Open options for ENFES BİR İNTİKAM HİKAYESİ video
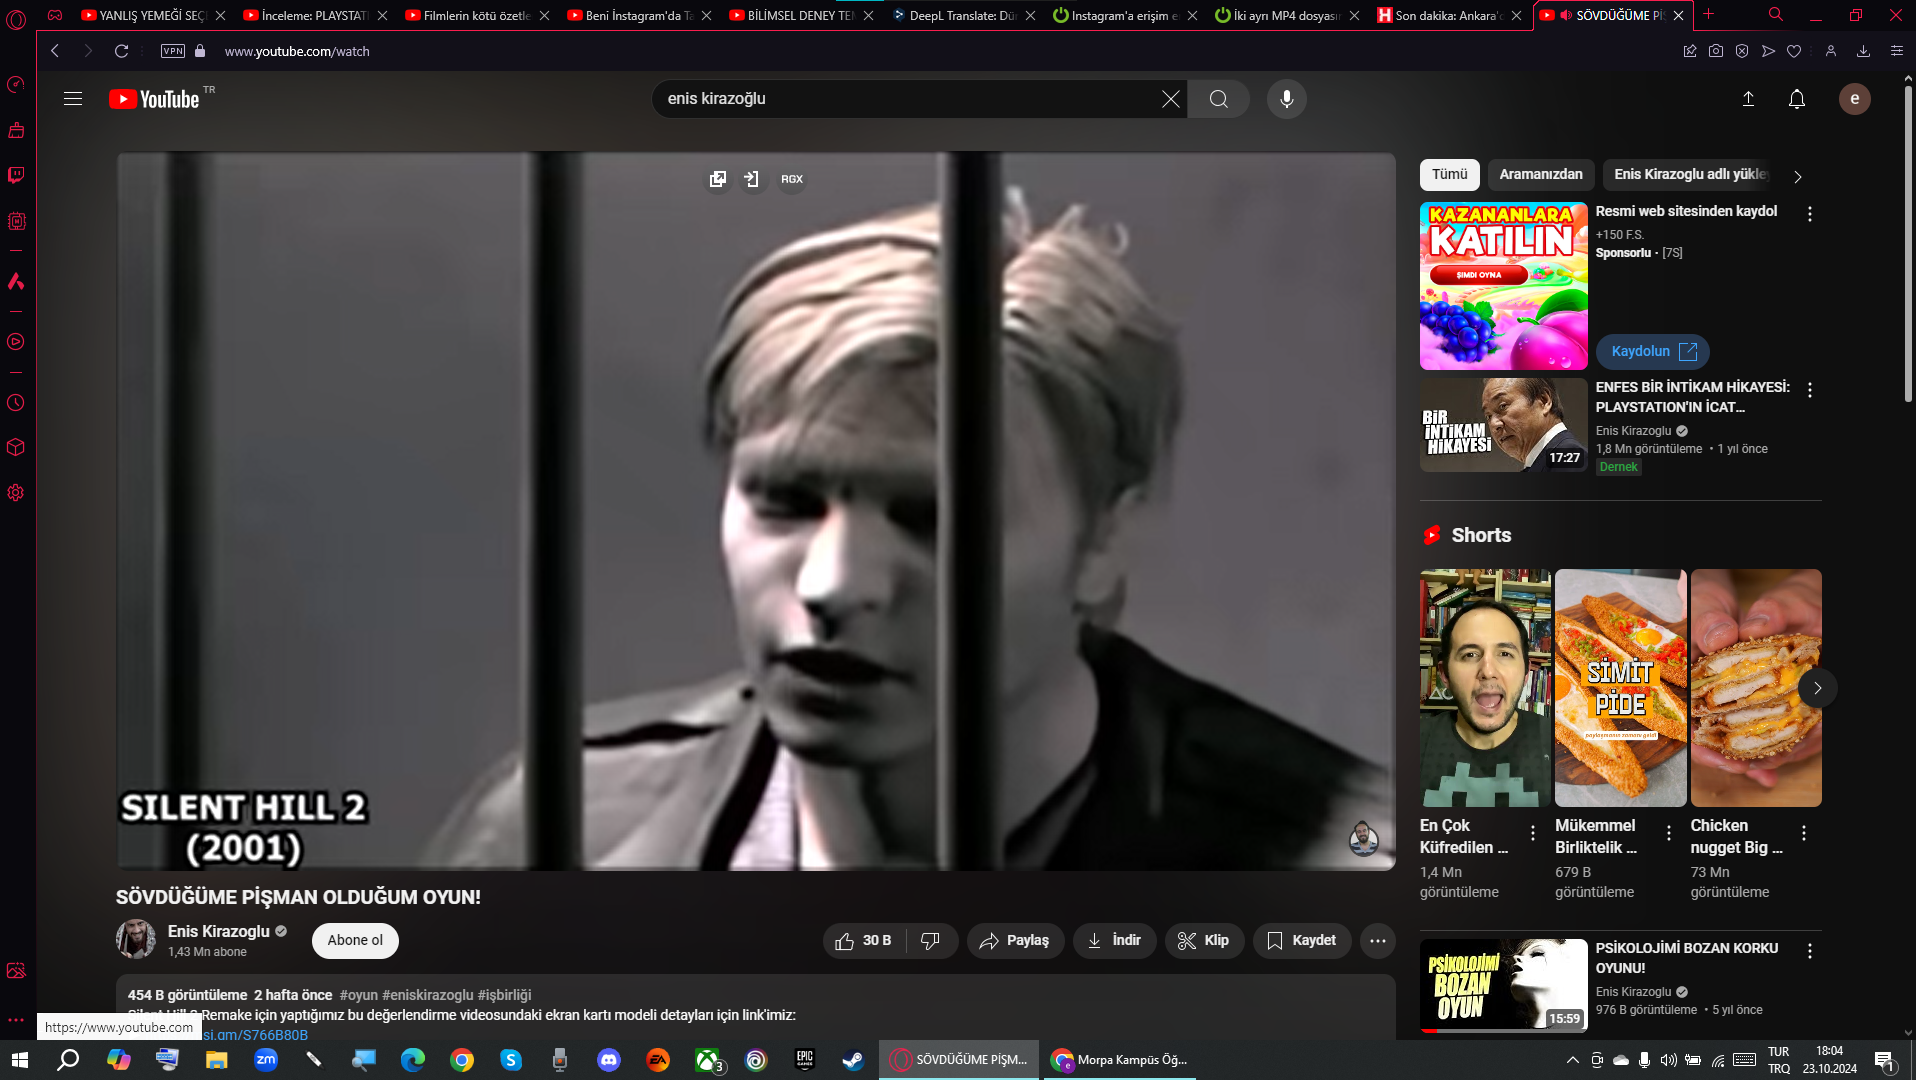 point(1810,390)
